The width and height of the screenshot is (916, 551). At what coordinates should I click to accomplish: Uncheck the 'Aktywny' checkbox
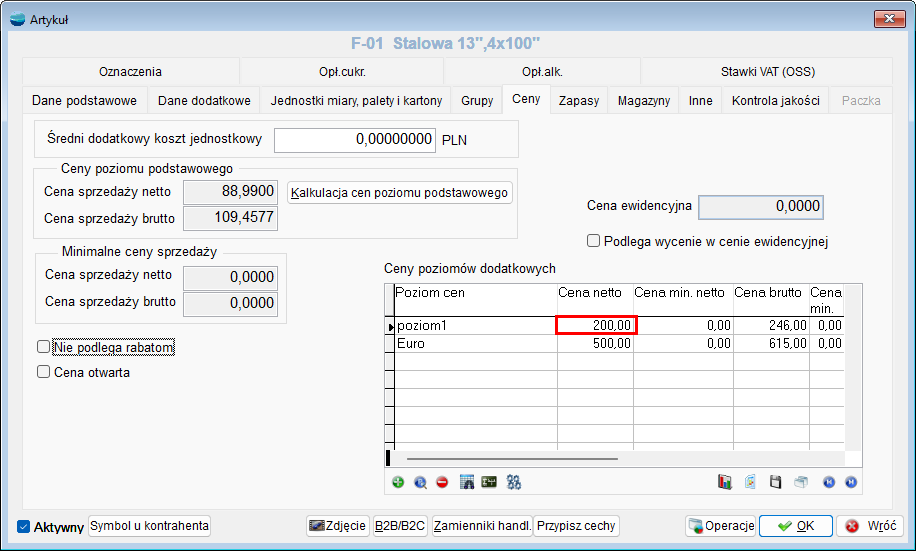[24, 527]
